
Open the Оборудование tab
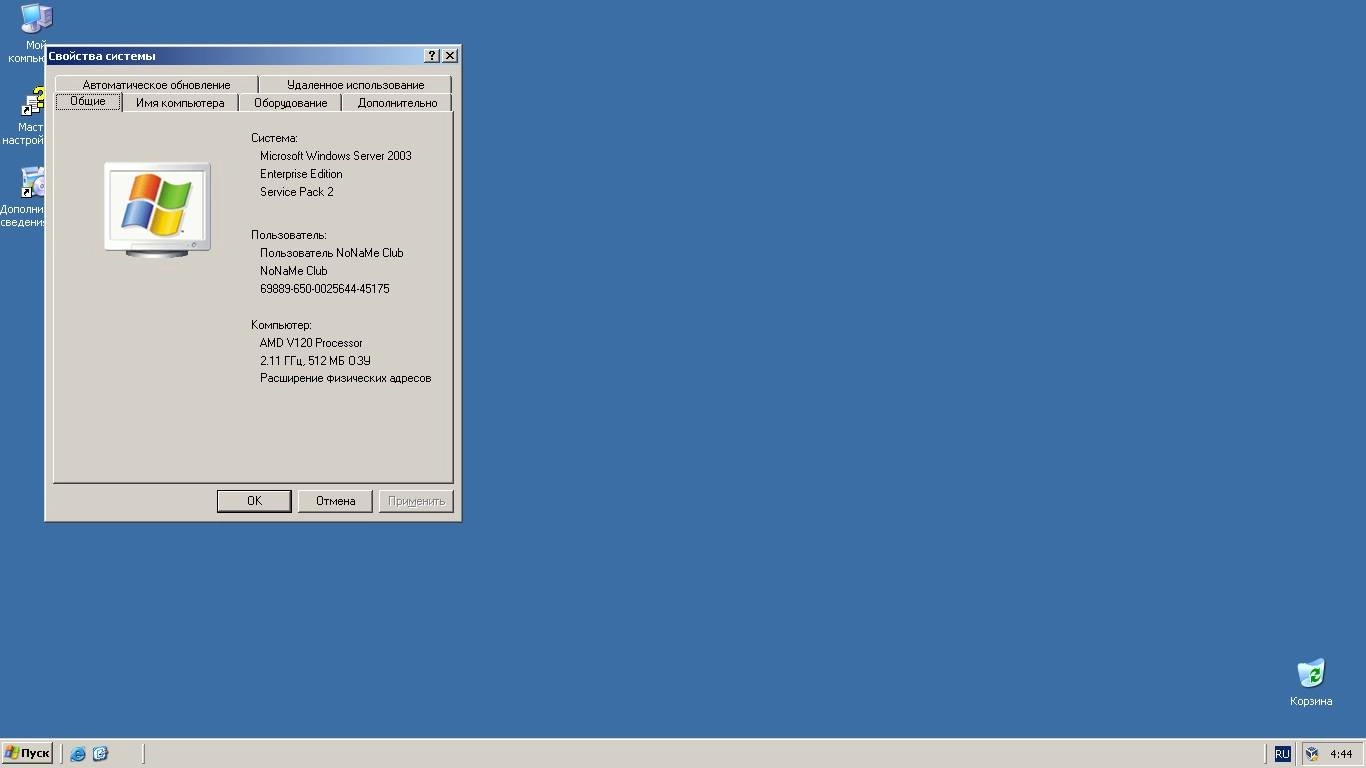tap(290, 103)
